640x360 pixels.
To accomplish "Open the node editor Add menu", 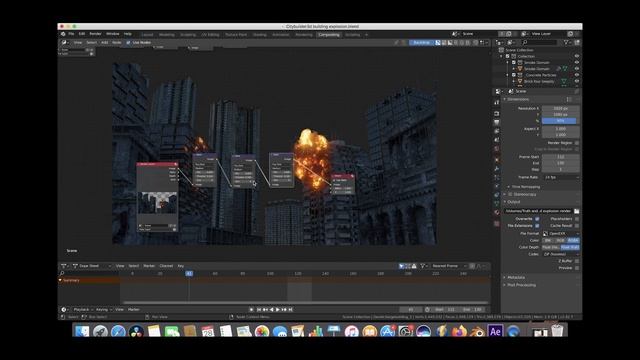I will point(104,42).
